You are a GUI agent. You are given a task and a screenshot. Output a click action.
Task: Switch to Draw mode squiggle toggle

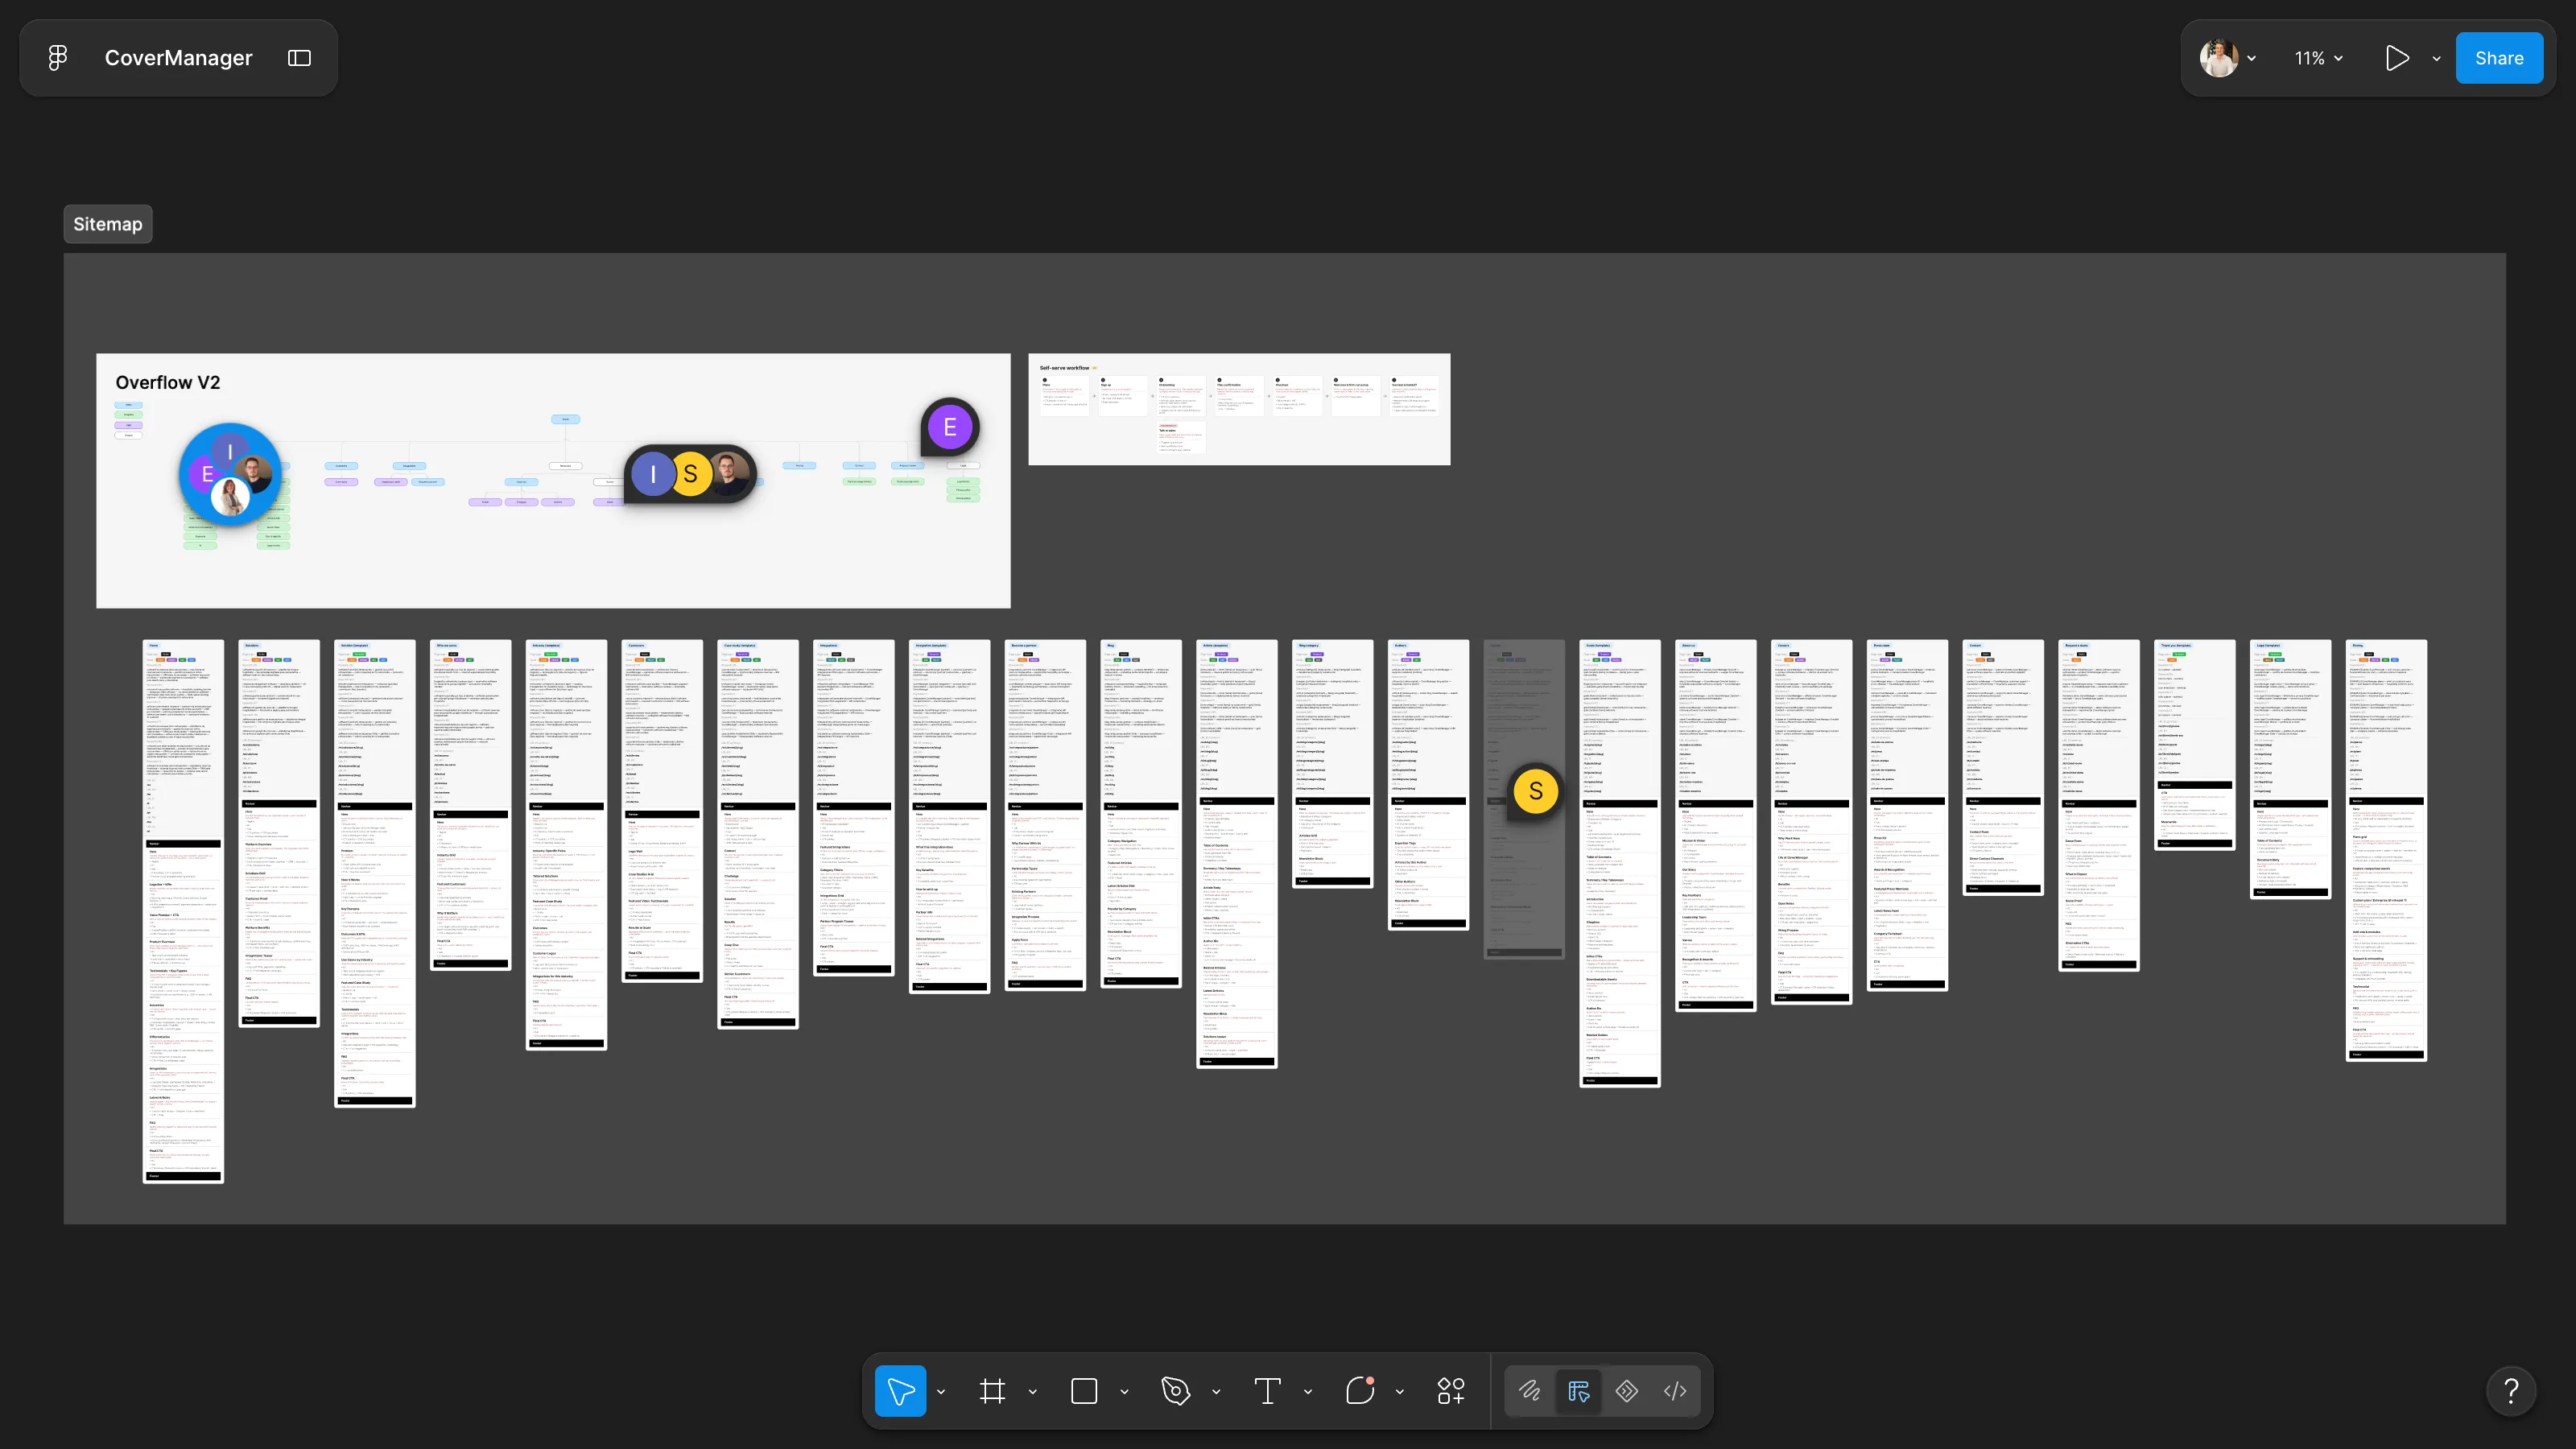click(x=1530, y=1391)
